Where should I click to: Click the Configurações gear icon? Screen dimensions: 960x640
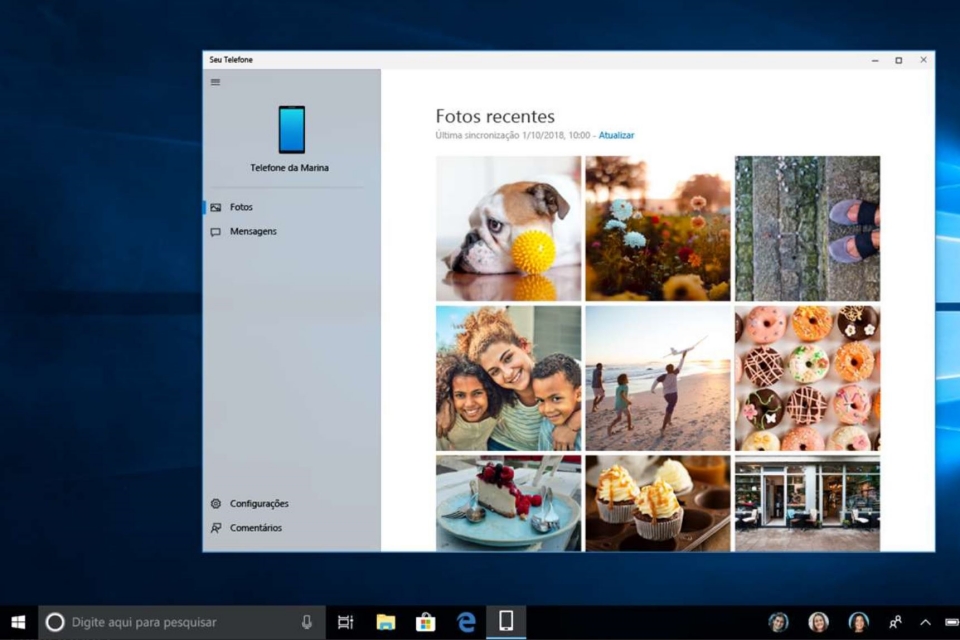[x=216, y=503]
